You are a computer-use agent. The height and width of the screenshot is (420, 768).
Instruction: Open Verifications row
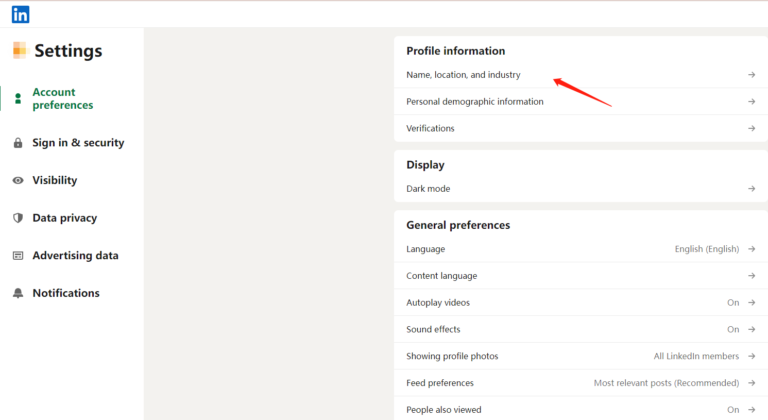pyautogui.click(x=430, y=128)
